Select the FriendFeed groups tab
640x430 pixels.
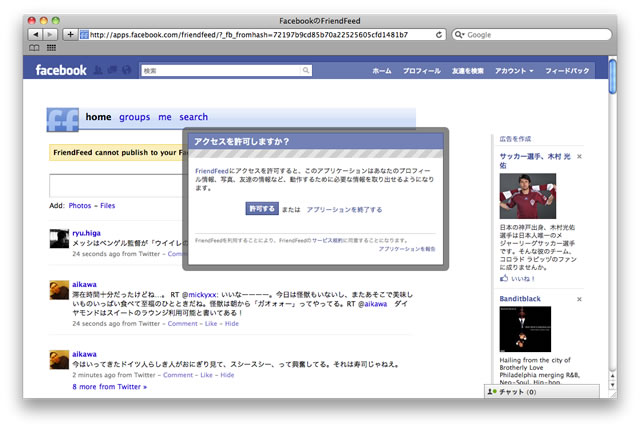pyautogui.click(x=135, y=117)
